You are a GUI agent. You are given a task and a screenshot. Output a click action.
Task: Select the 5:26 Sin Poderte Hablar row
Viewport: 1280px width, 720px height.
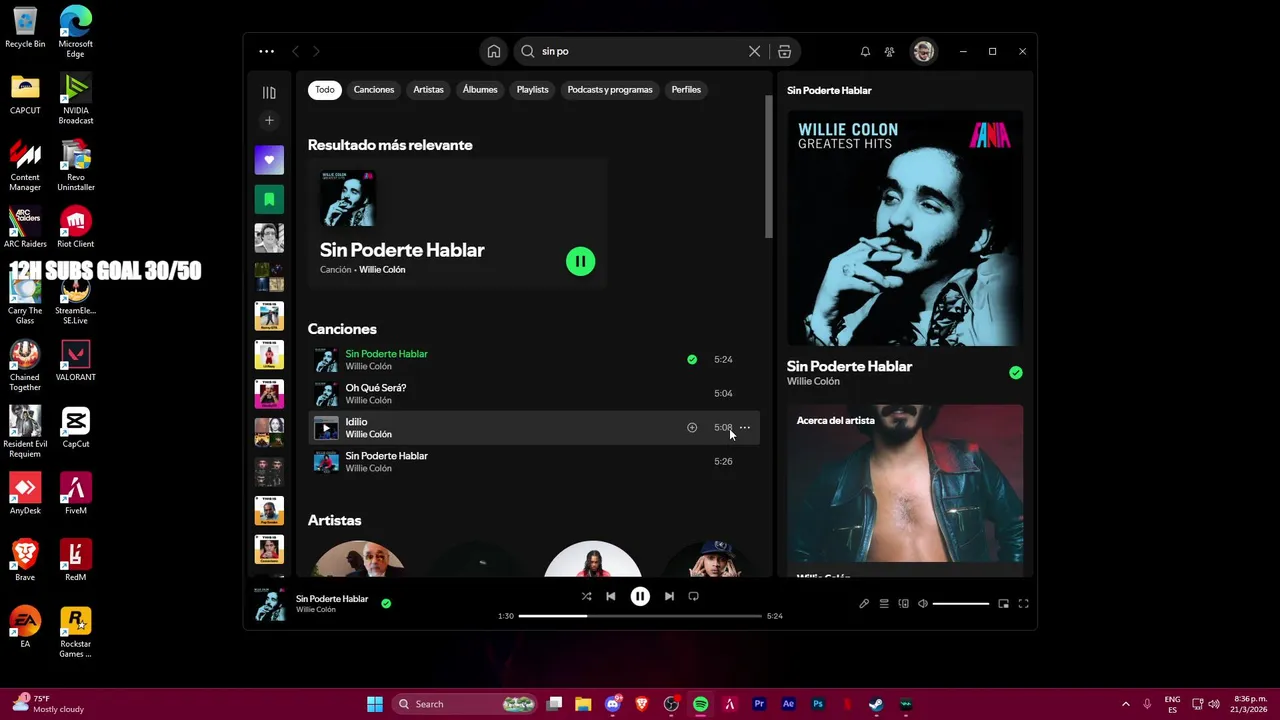[534, 462]
